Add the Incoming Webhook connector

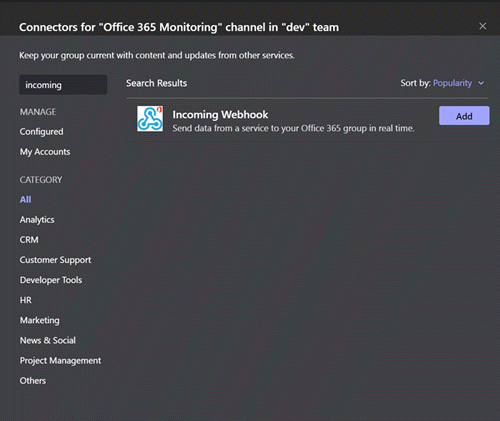coord(464,116)
